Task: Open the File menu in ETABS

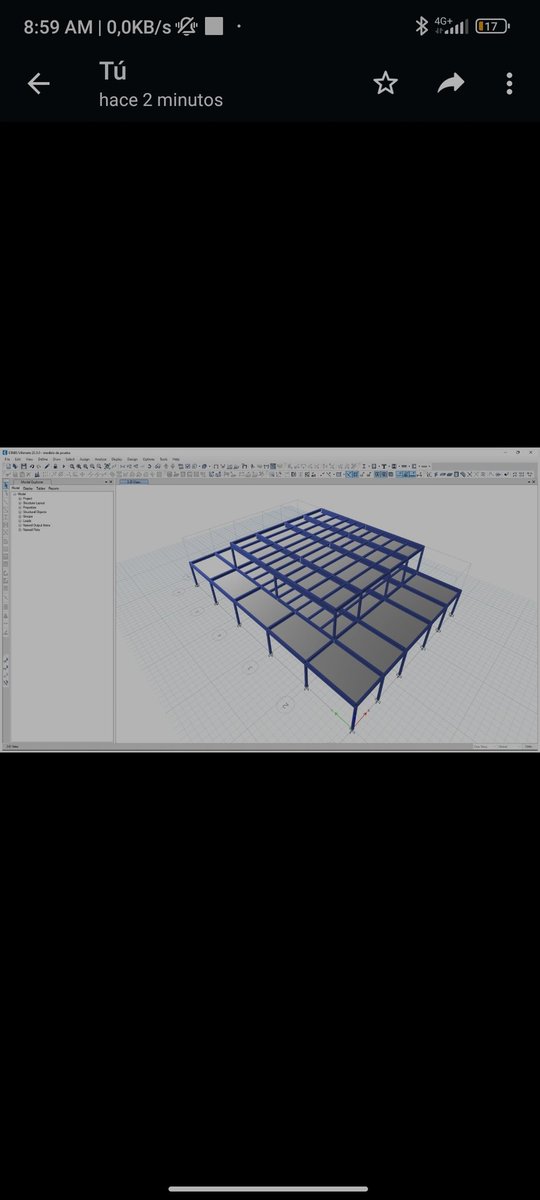Action: [x=7, y=459]
